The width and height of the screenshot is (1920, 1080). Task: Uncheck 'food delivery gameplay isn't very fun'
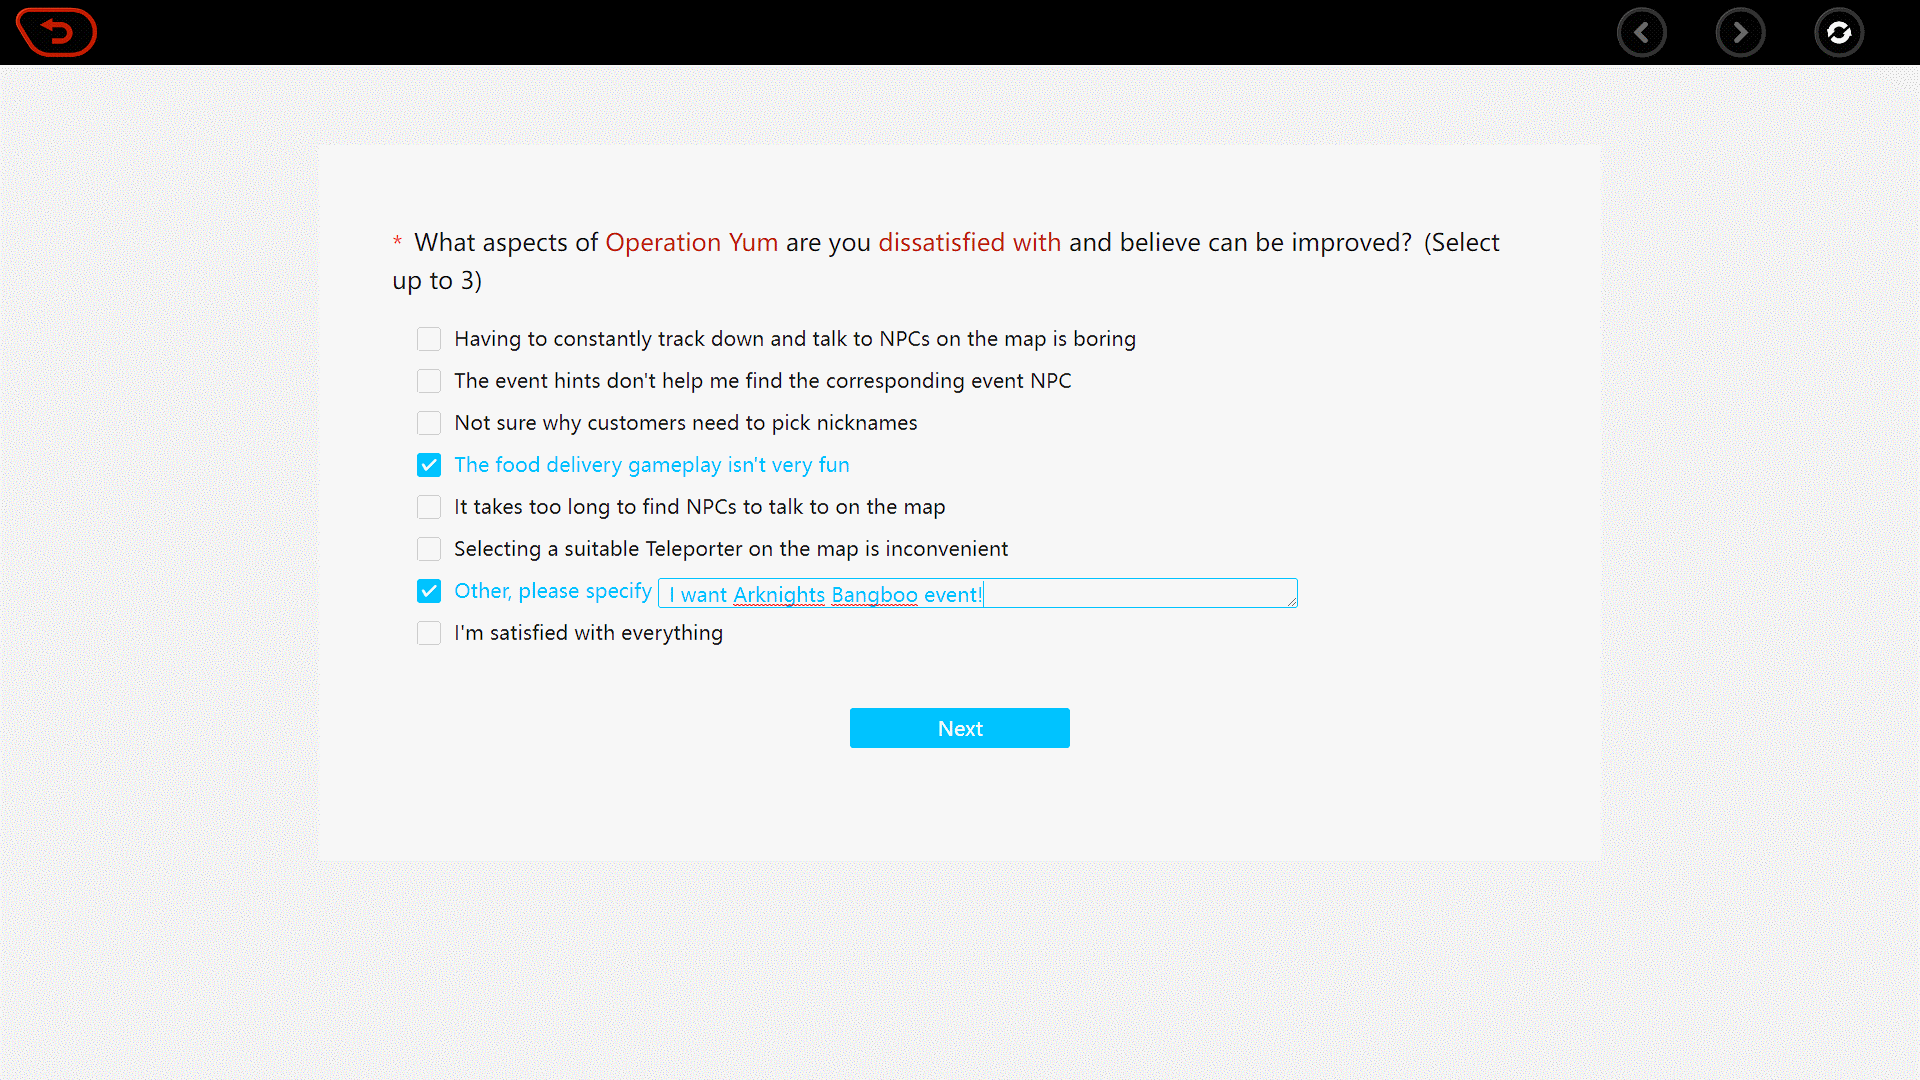click(429, 465)
